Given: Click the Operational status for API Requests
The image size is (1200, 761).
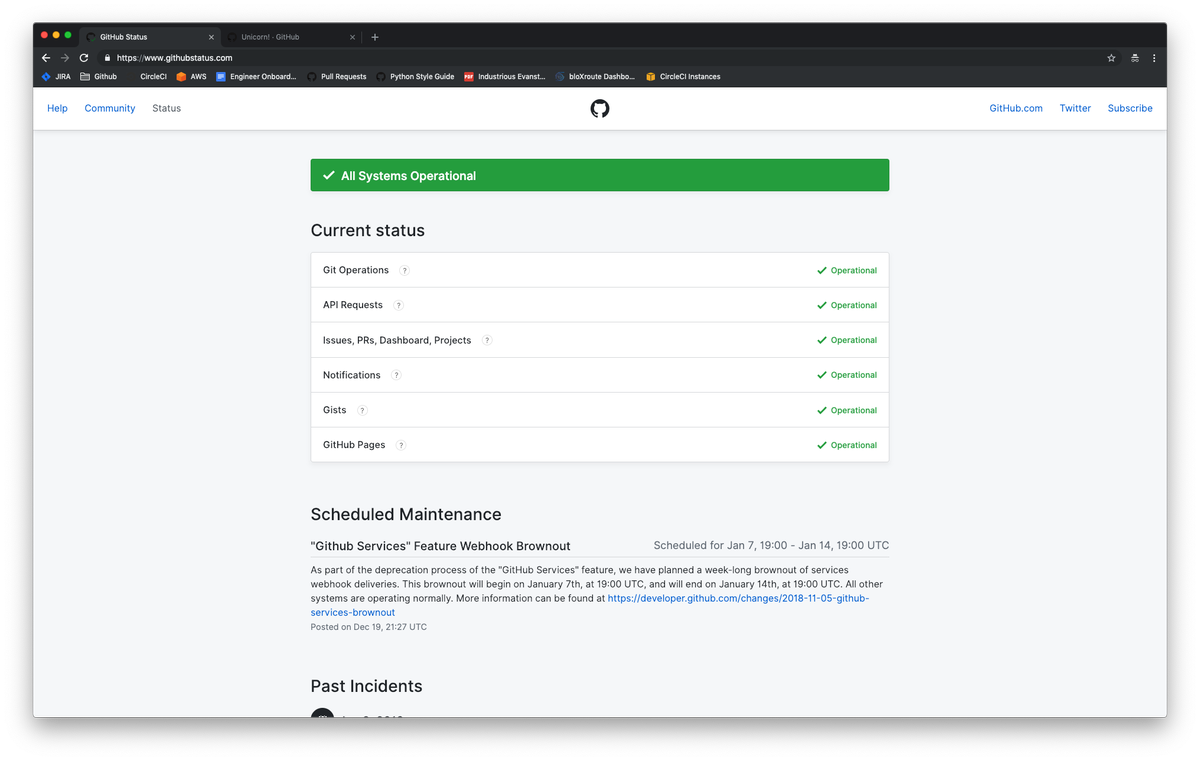Looking at the screenshot, I should 847,305.
